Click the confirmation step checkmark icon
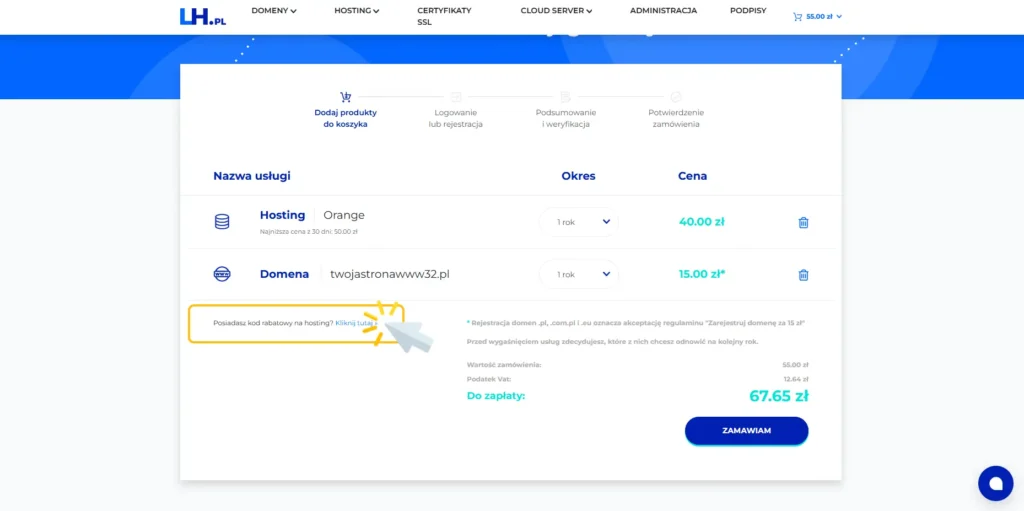The width and height of the screenshot is (1024, 511). 676,97
